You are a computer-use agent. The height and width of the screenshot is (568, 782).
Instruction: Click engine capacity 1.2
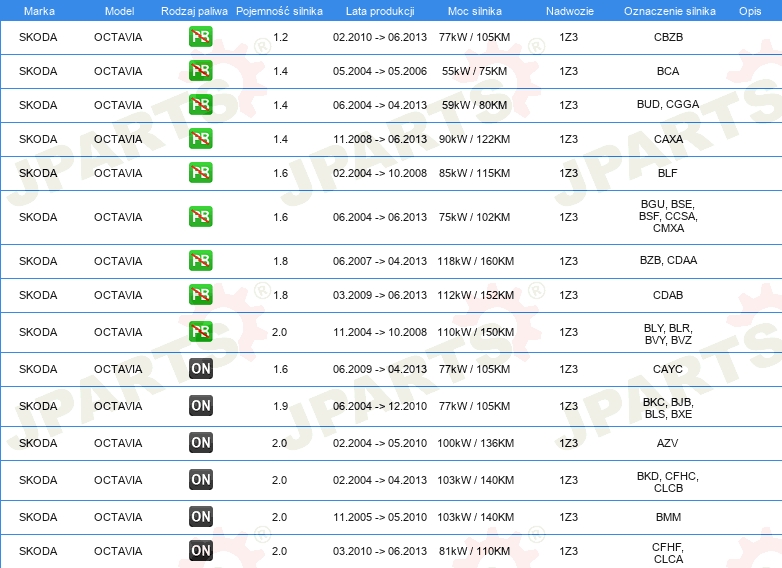tap(280, 37)
